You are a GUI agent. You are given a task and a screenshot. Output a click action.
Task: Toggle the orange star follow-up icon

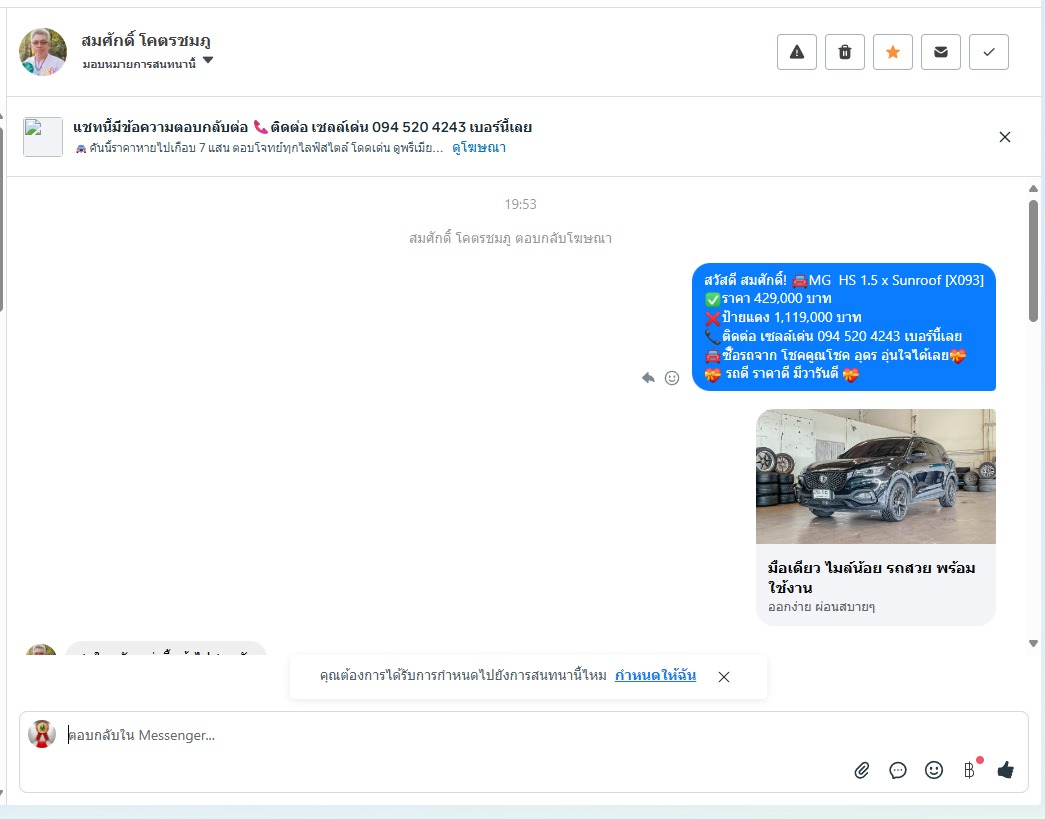click(892, 52)
